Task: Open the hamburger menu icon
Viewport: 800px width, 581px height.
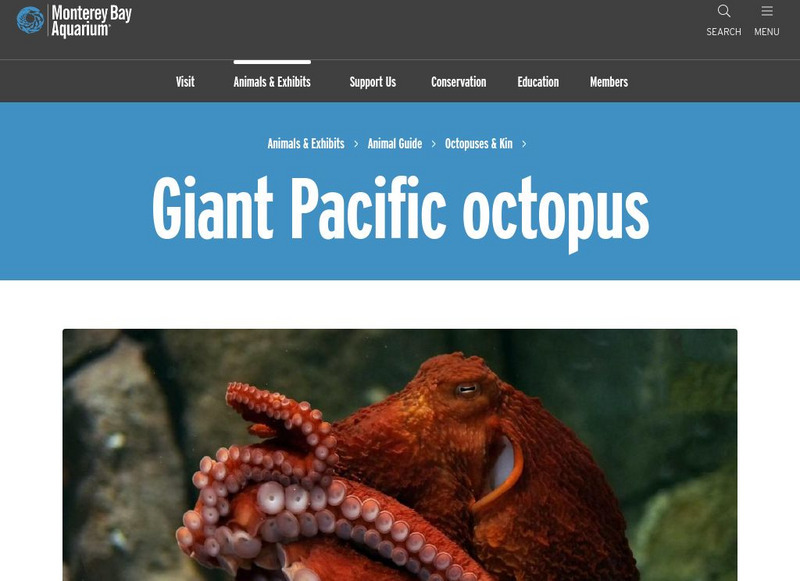Action: 767,11
